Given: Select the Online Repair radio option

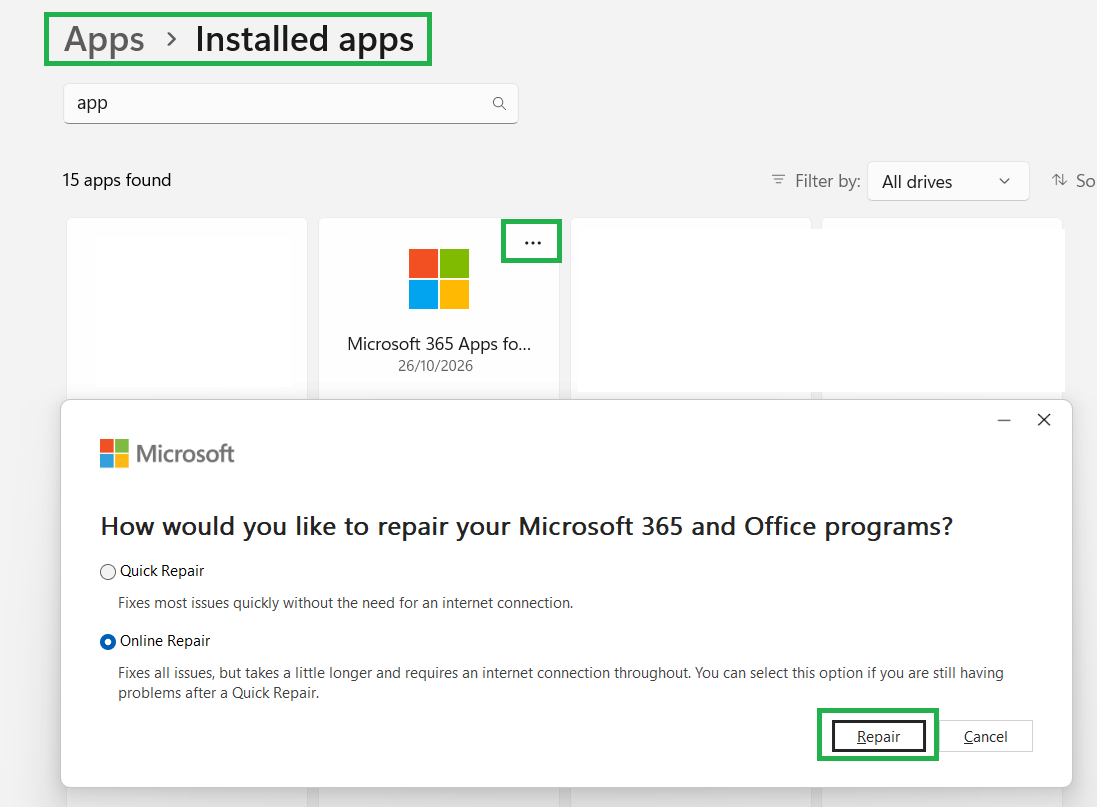Looking at the screenshot, I should click(108, 642).
